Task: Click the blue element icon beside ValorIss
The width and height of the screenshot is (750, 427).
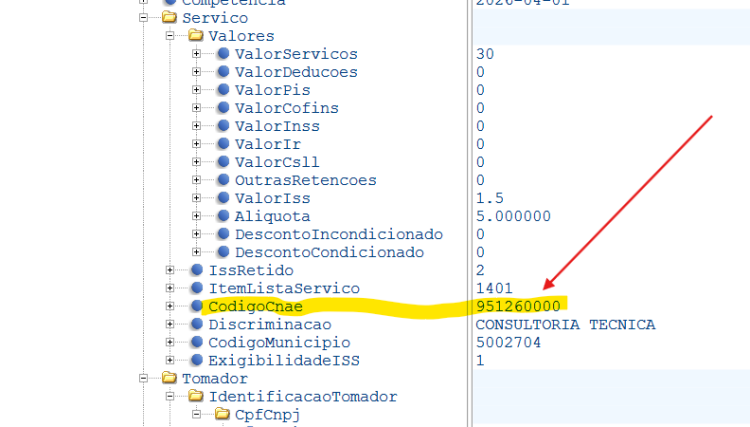Action: pyautogui.click(x=223, y=197)
